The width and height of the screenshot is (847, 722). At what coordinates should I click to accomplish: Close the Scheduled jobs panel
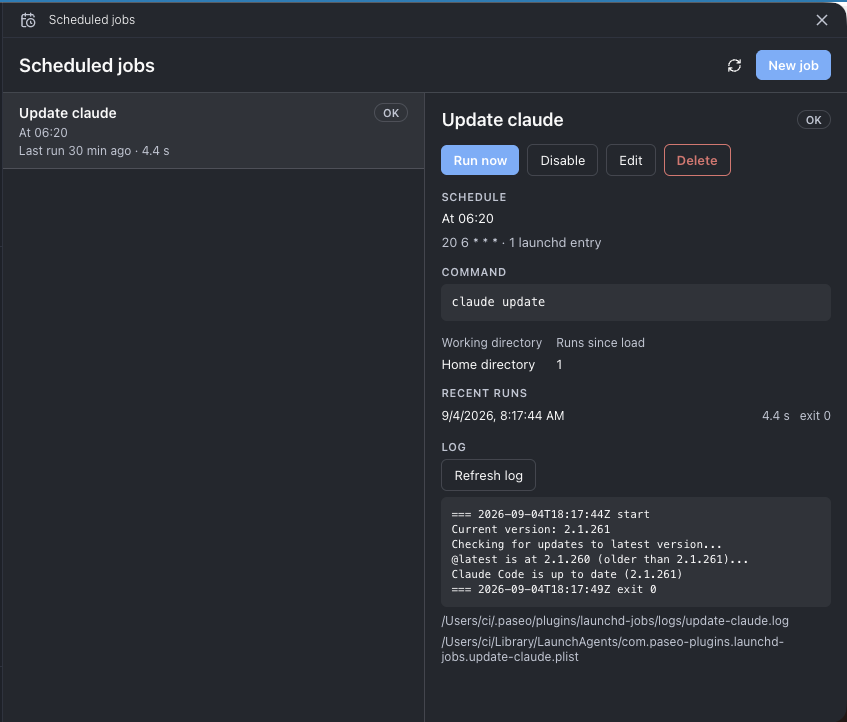822,20
